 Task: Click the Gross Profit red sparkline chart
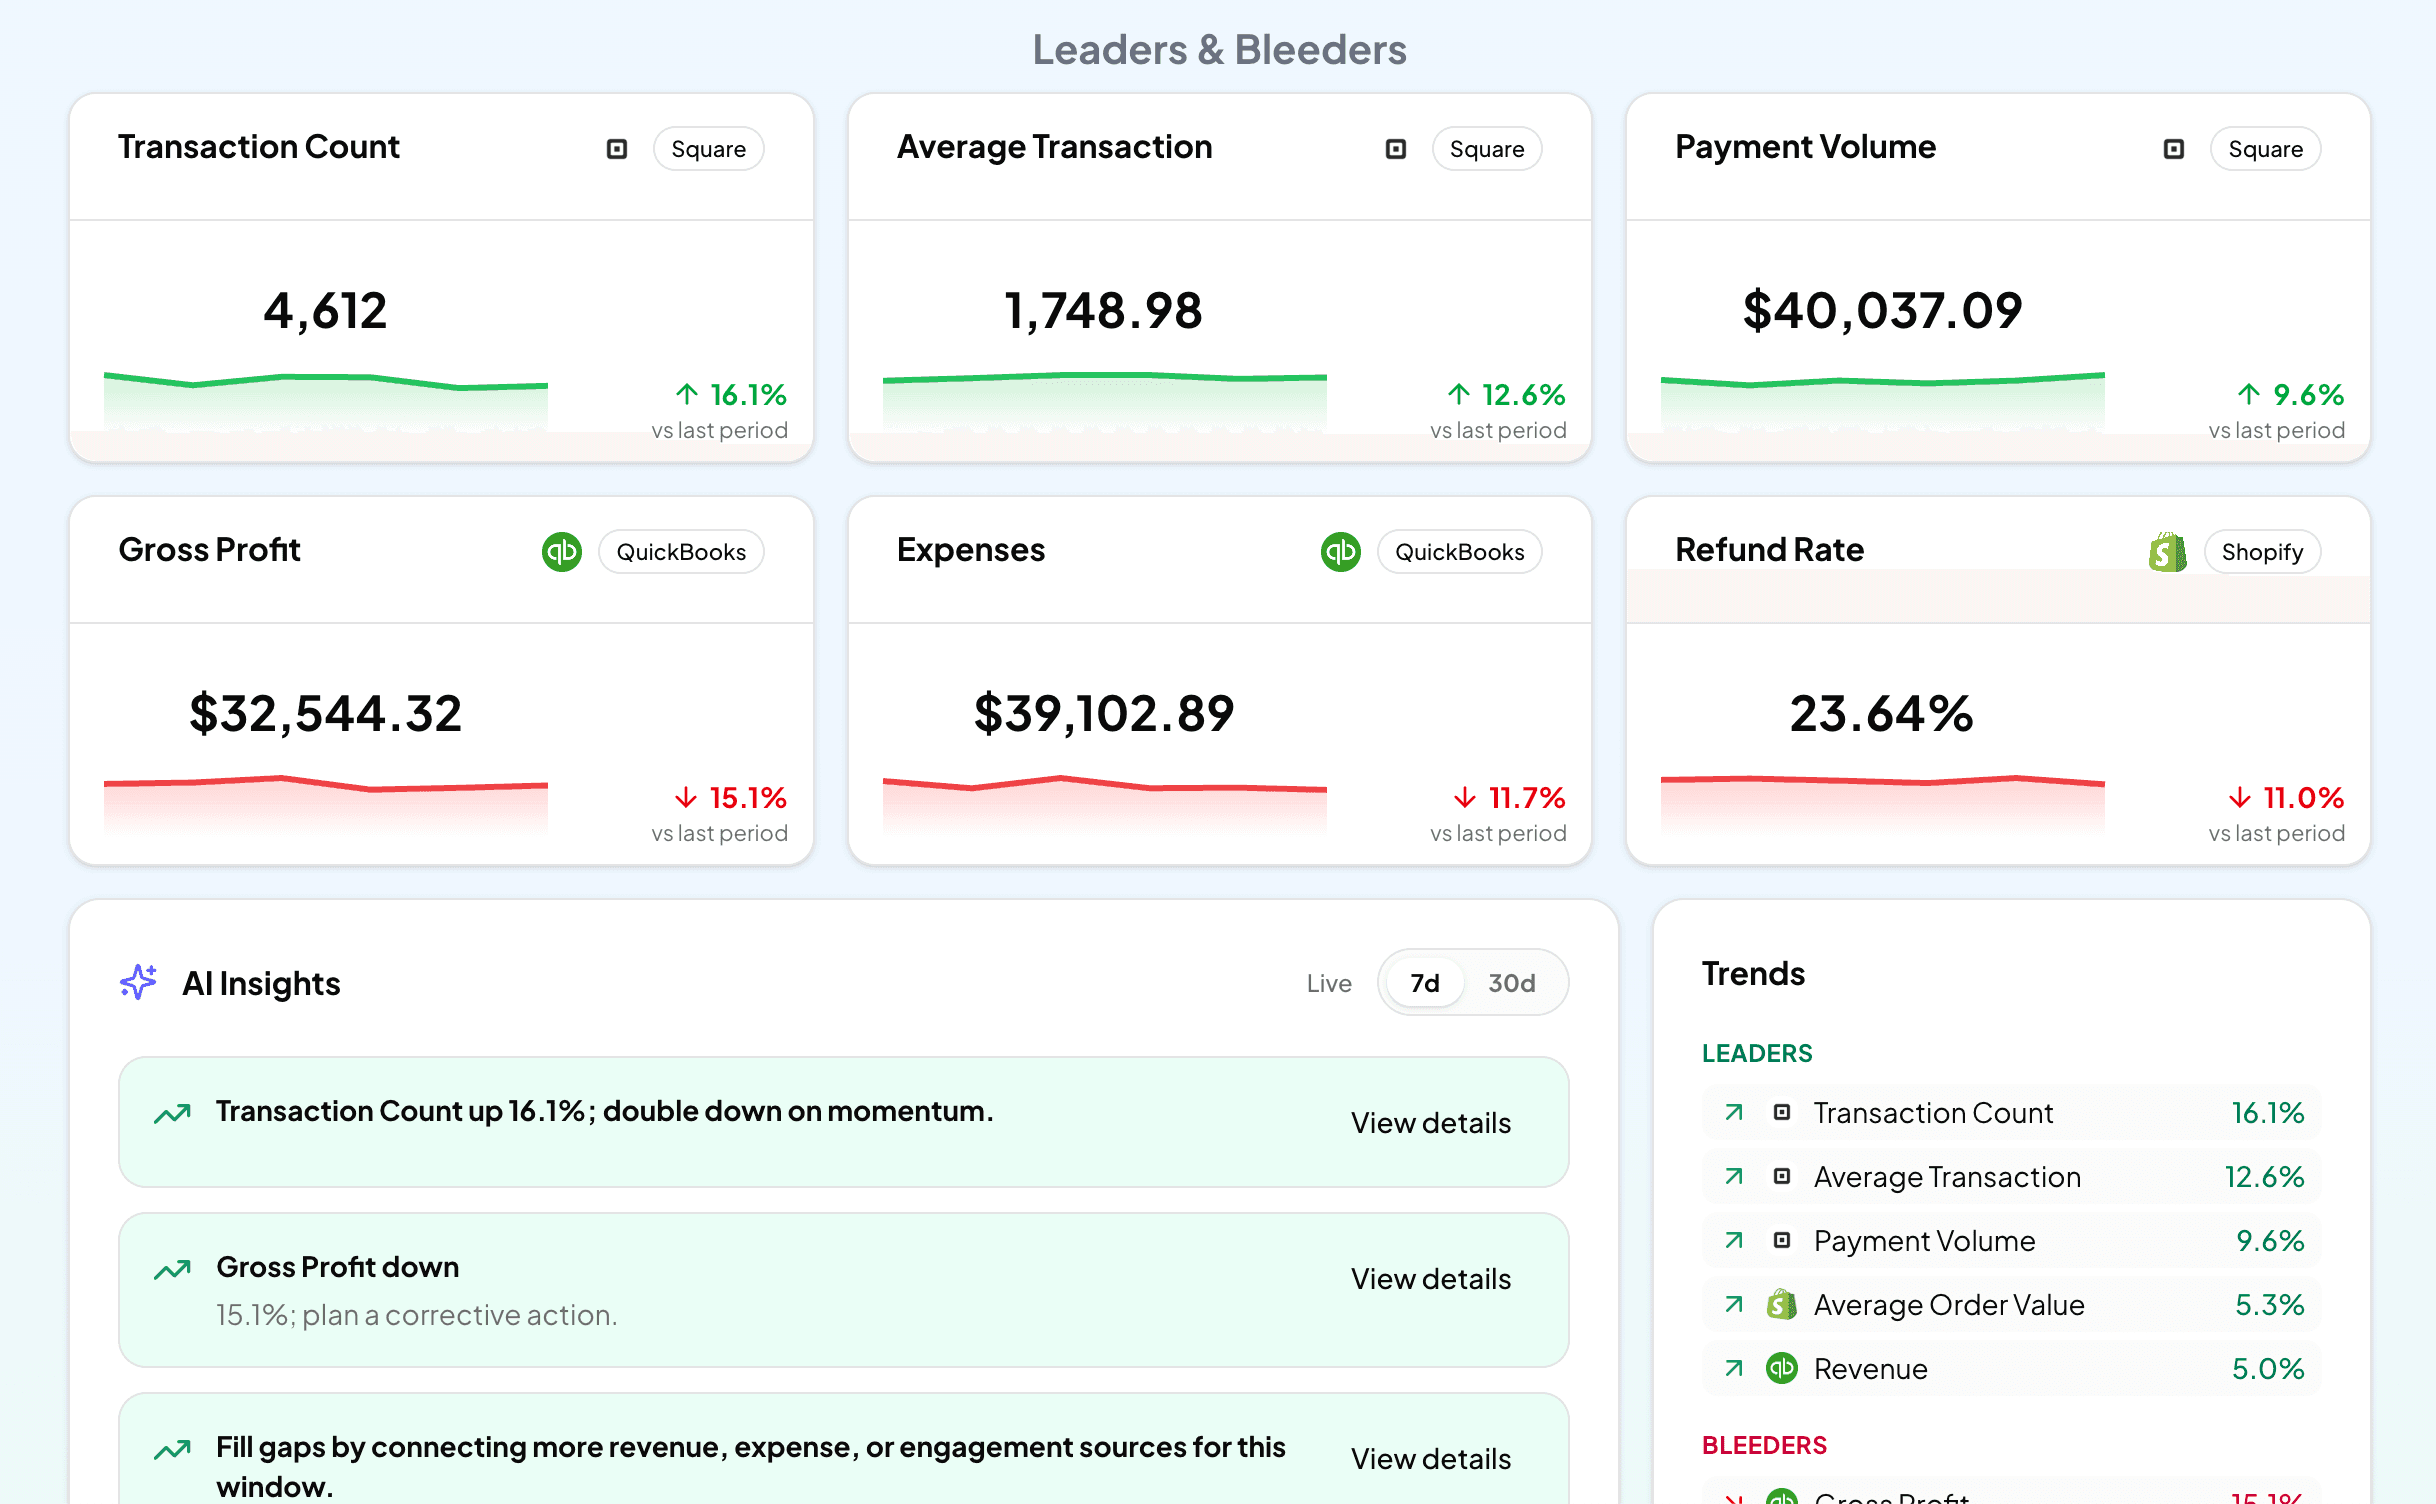pos(325,800)
